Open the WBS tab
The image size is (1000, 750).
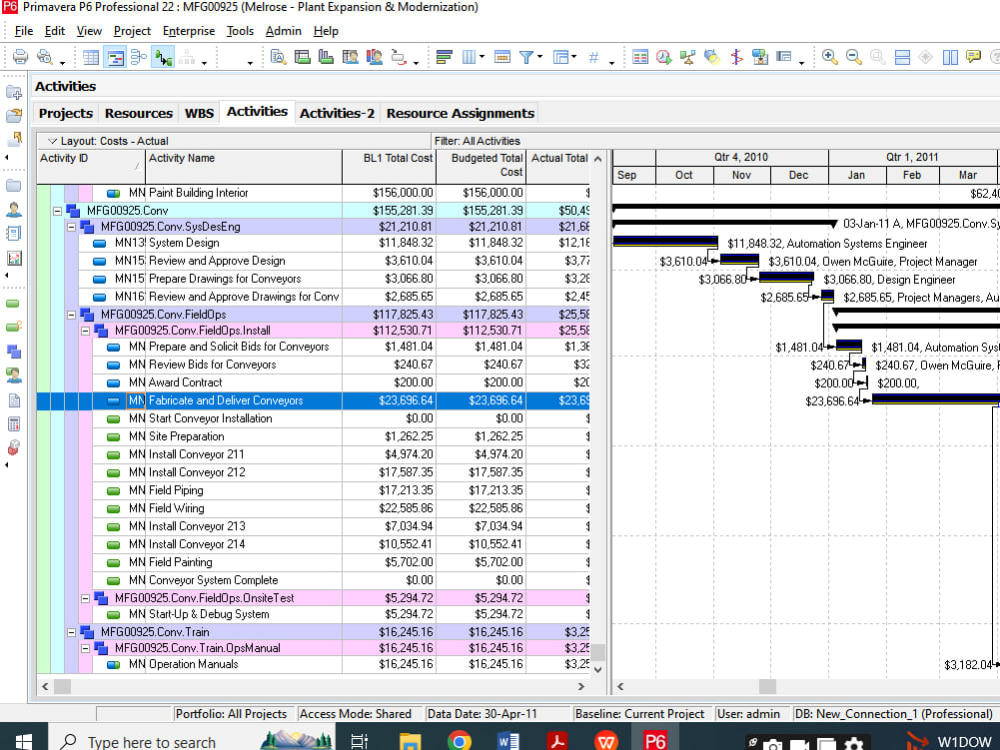tap(199, 113)
